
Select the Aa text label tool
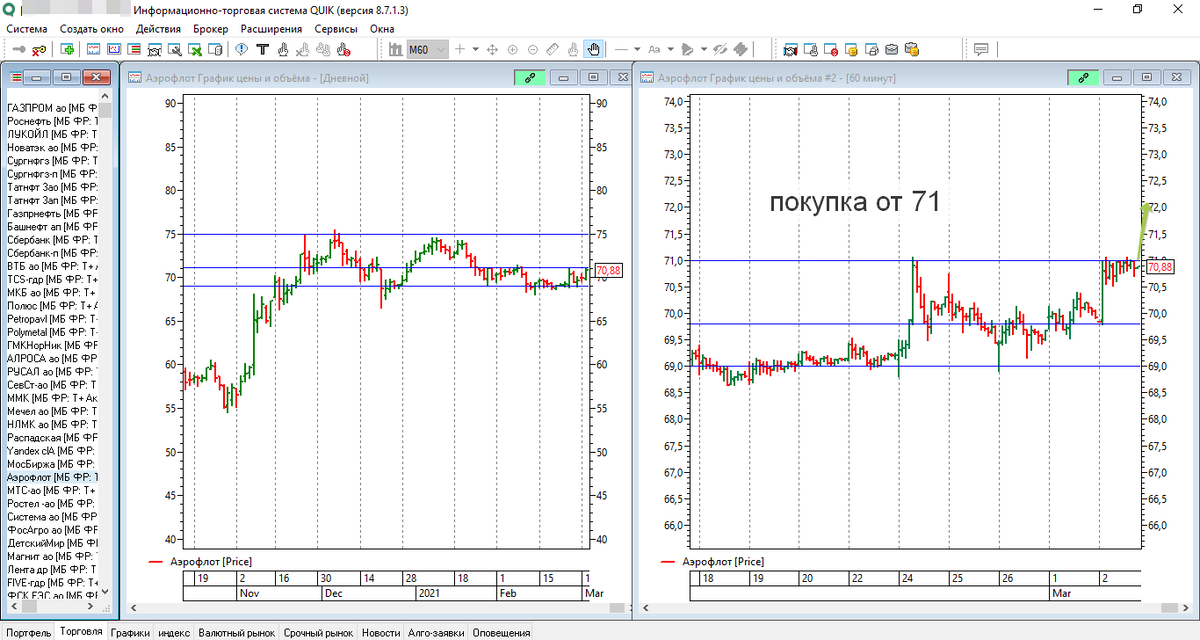click(654, 49)
